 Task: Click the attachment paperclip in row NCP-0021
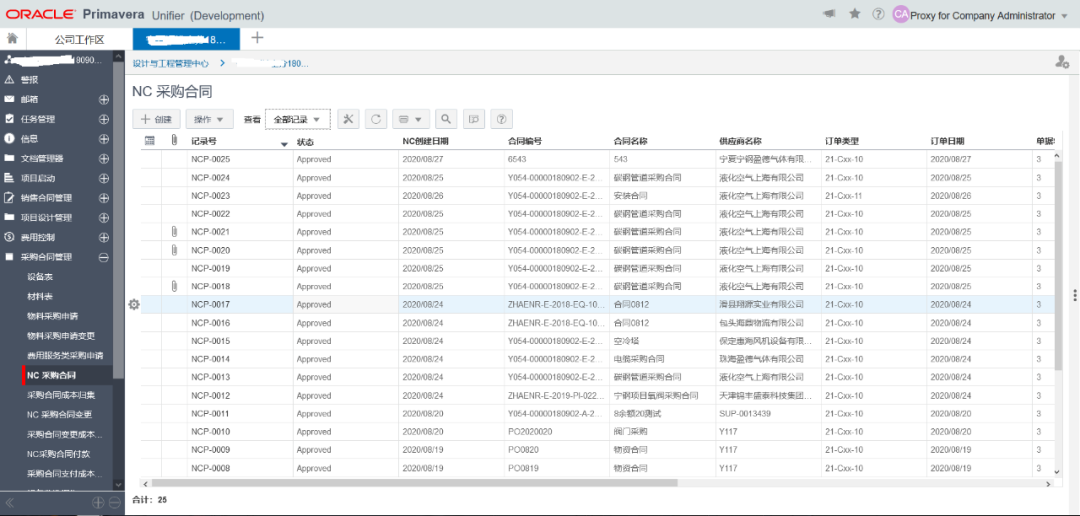pyautogui.click(x=174, y=231)
